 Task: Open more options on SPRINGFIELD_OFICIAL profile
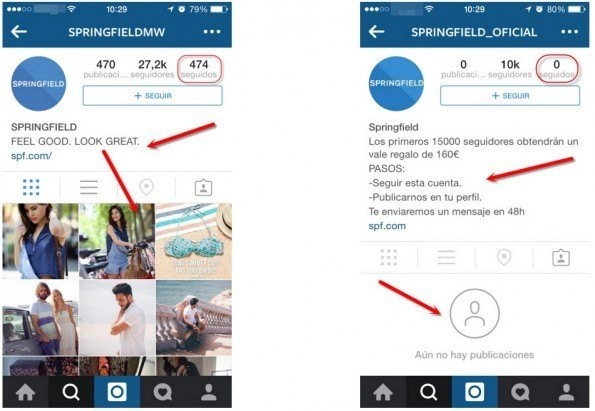[x=569, y=32]
